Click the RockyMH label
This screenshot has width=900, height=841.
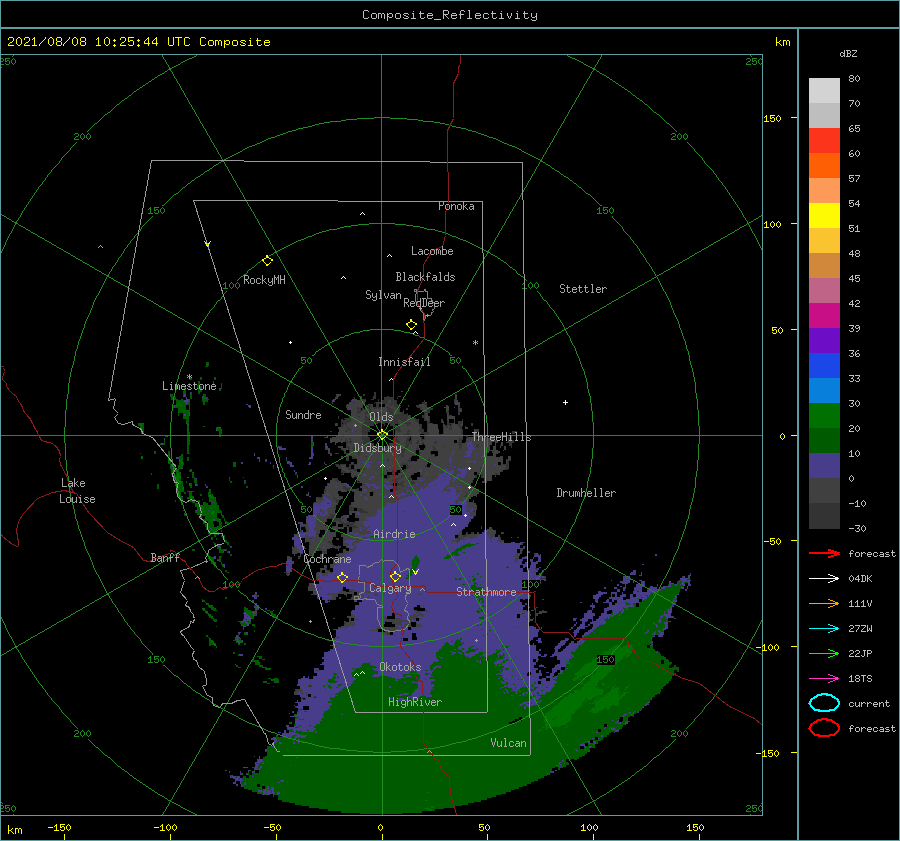[x=264, y=280]
